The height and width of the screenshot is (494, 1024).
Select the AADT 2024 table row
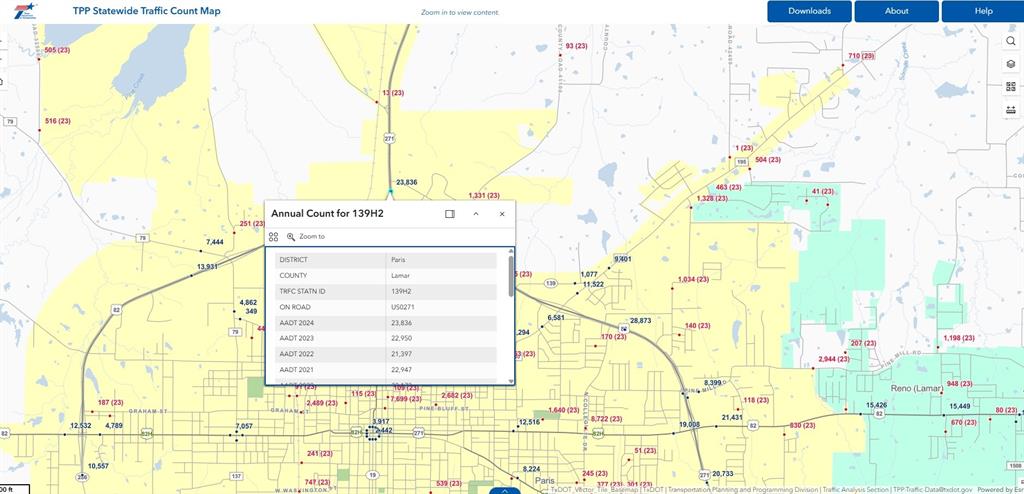[386, 323]
